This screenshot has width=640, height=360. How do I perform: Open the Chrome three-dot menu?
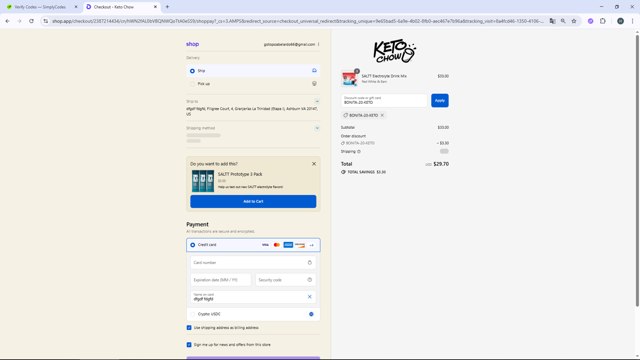click(x=632, y=21)
